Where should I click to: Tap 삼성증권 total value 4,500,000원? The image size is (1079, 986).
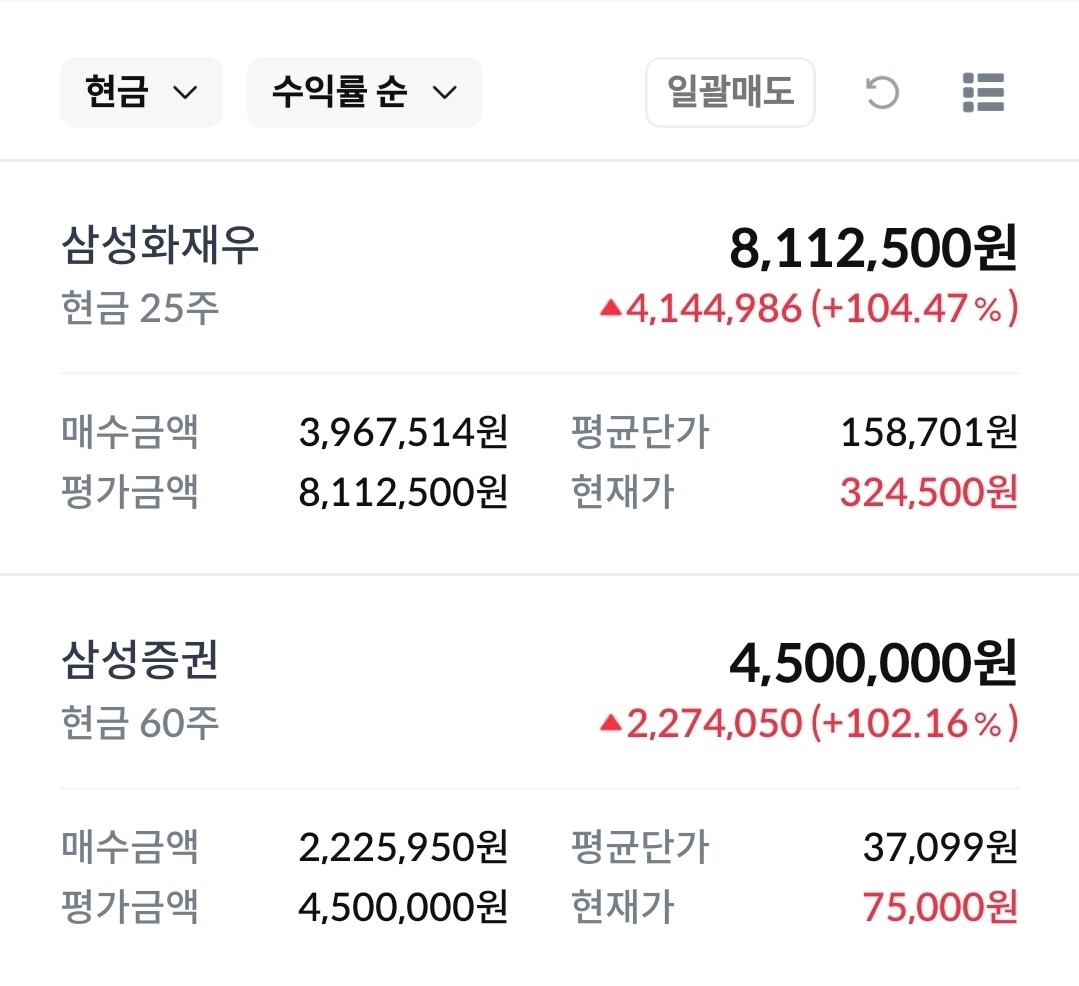tap(873, 663)
